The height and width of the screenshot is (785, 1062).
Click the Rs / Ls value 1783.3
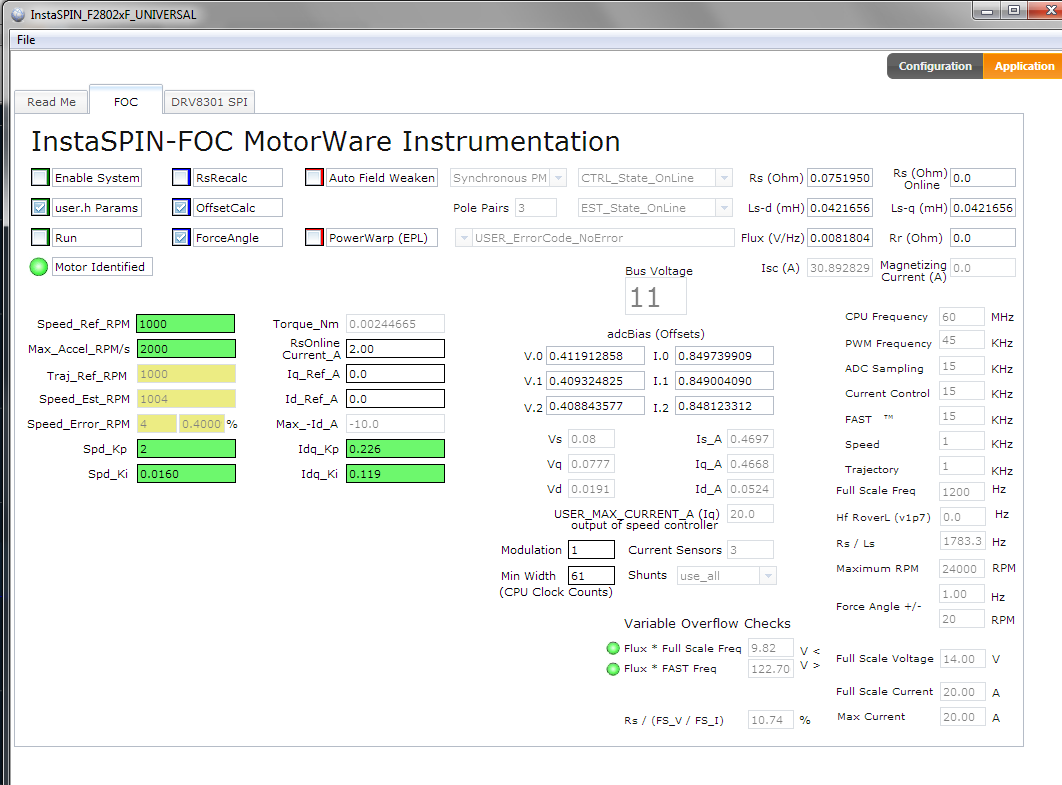point(962,541)
